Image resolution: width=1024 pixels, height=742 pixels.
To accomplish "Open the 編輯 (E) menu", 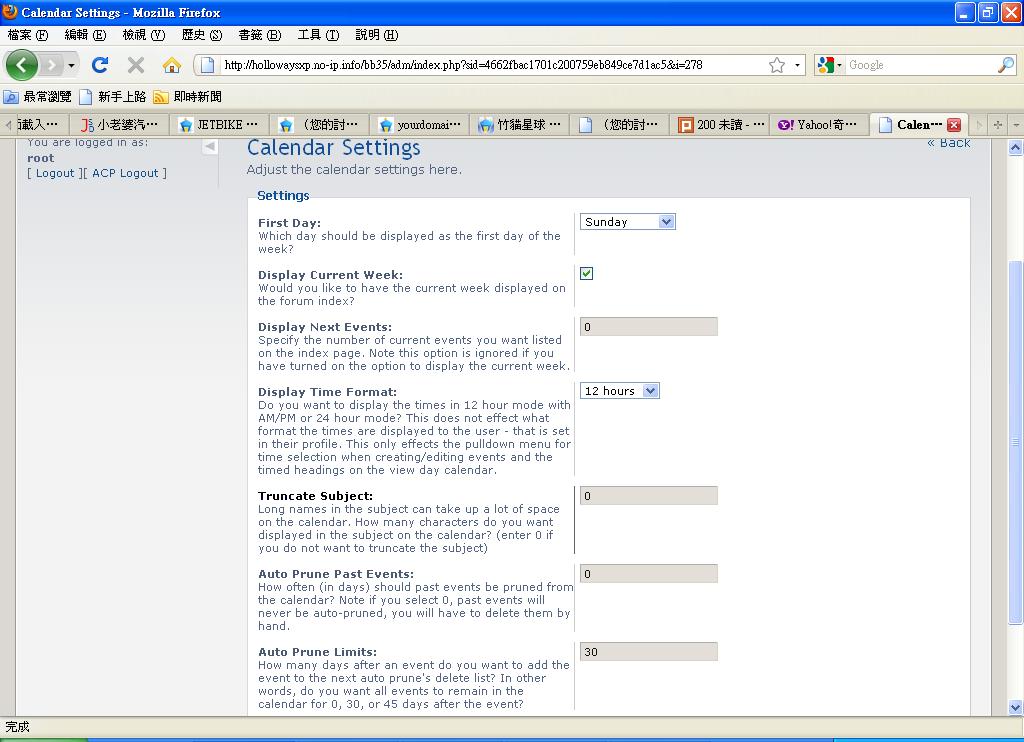I will click(86, 35).
